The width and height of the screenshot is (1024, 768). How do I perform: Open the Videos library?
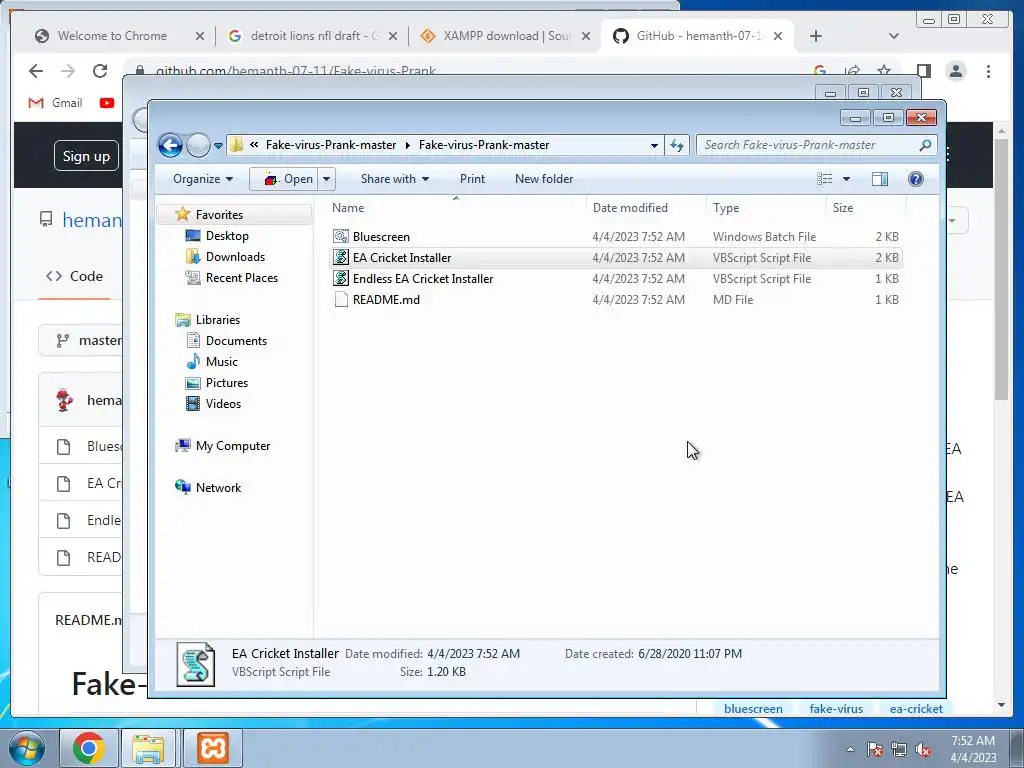223,404
